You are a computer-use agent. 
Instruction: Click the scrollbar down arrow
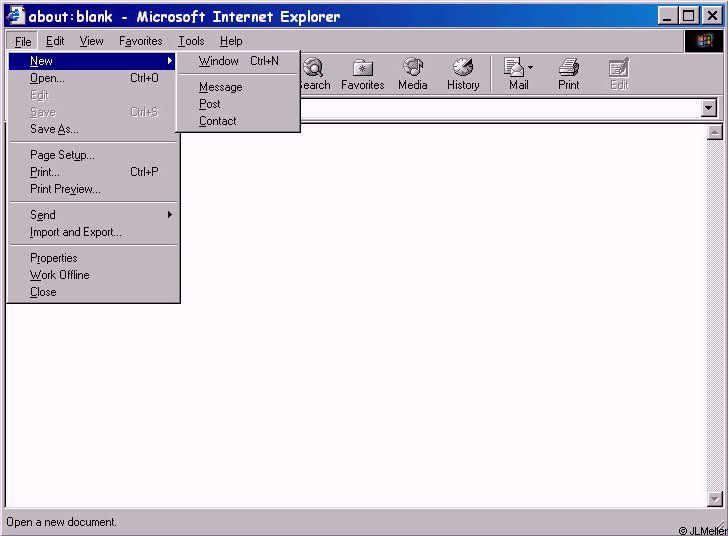715,499
